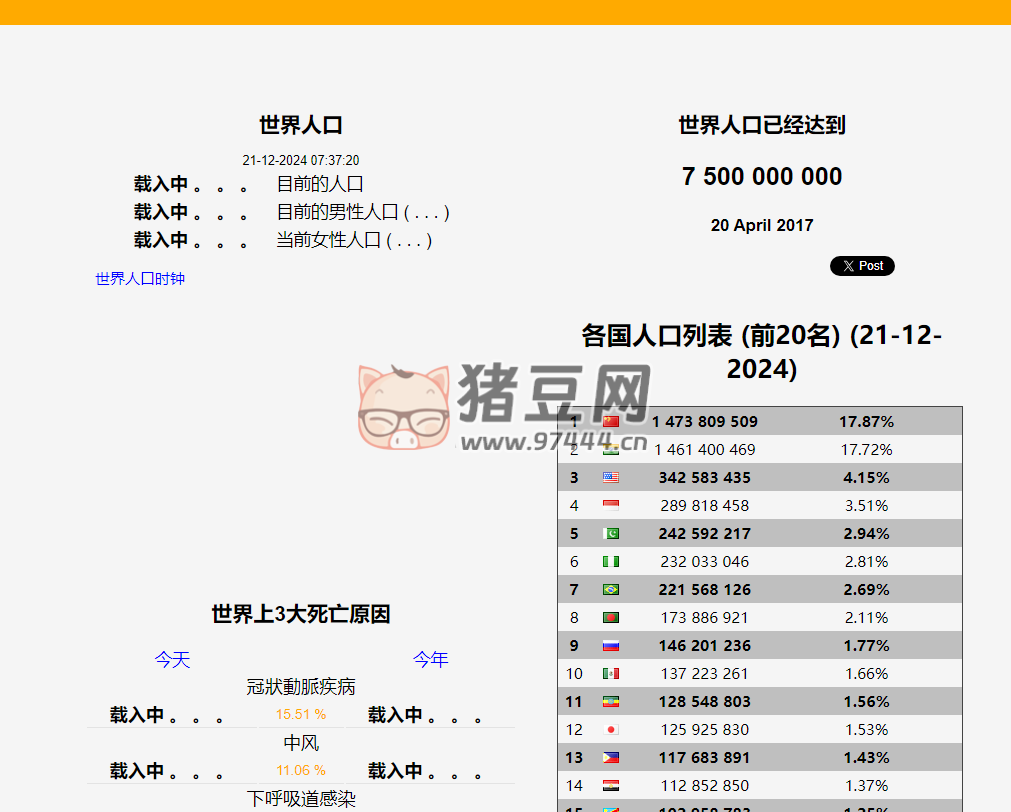Click the X Post share button
The image size is (1011, 812).
(x=862, y=265)
